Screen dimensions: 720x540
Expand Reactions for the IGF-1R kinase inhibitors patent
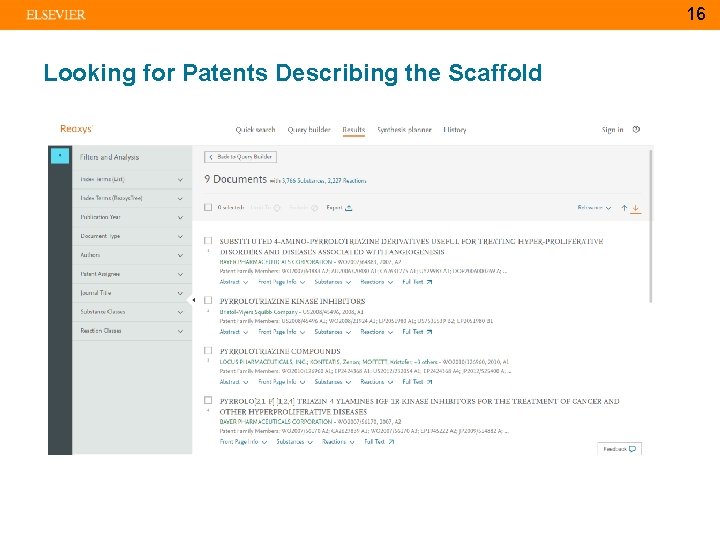pyautogui.click(x=338, y=442)
